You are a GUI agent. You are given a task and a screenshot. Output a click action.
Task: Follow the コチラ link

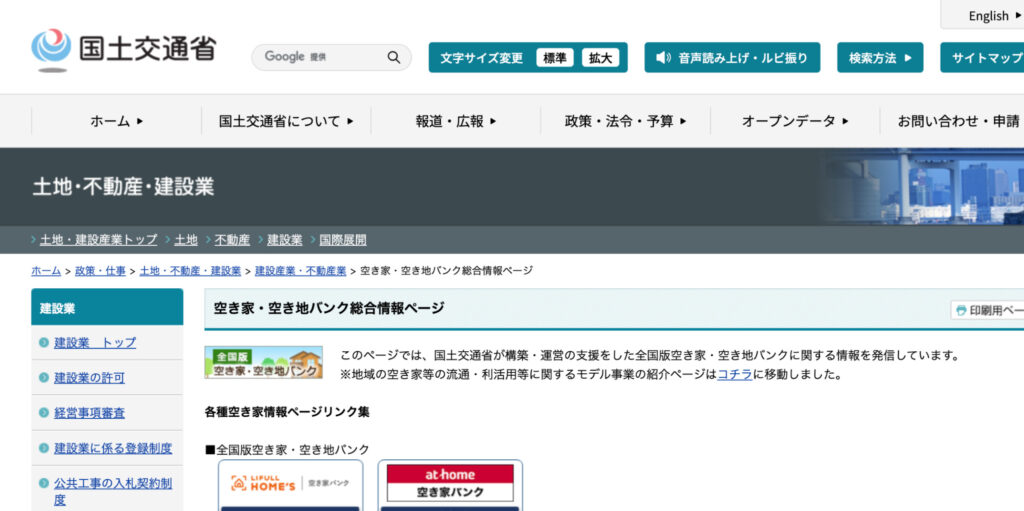(x=735, y=375)
